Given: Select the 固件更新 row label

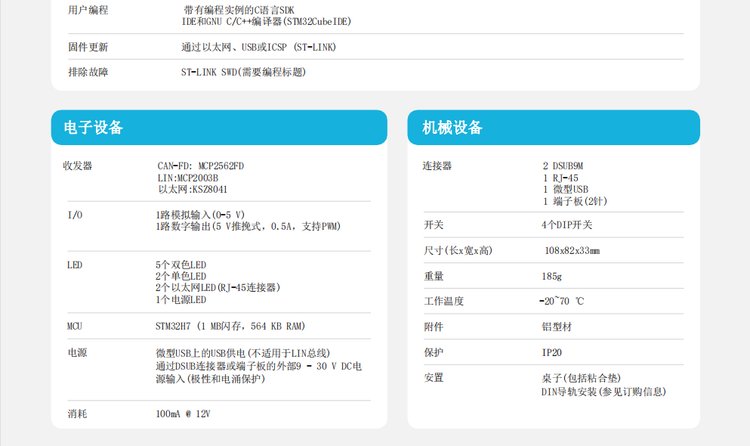Looking at the screenshot, I should click(88, 47).
